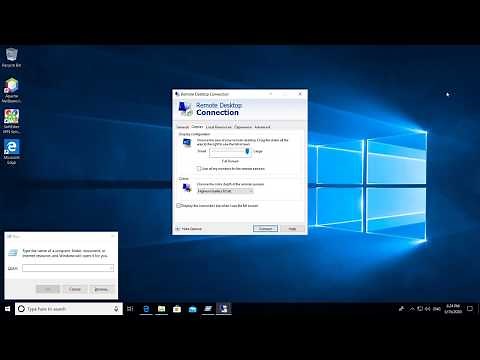Screen dimensions: 480x360
Task: Click the Windows Start button
Action: (7, 309)
